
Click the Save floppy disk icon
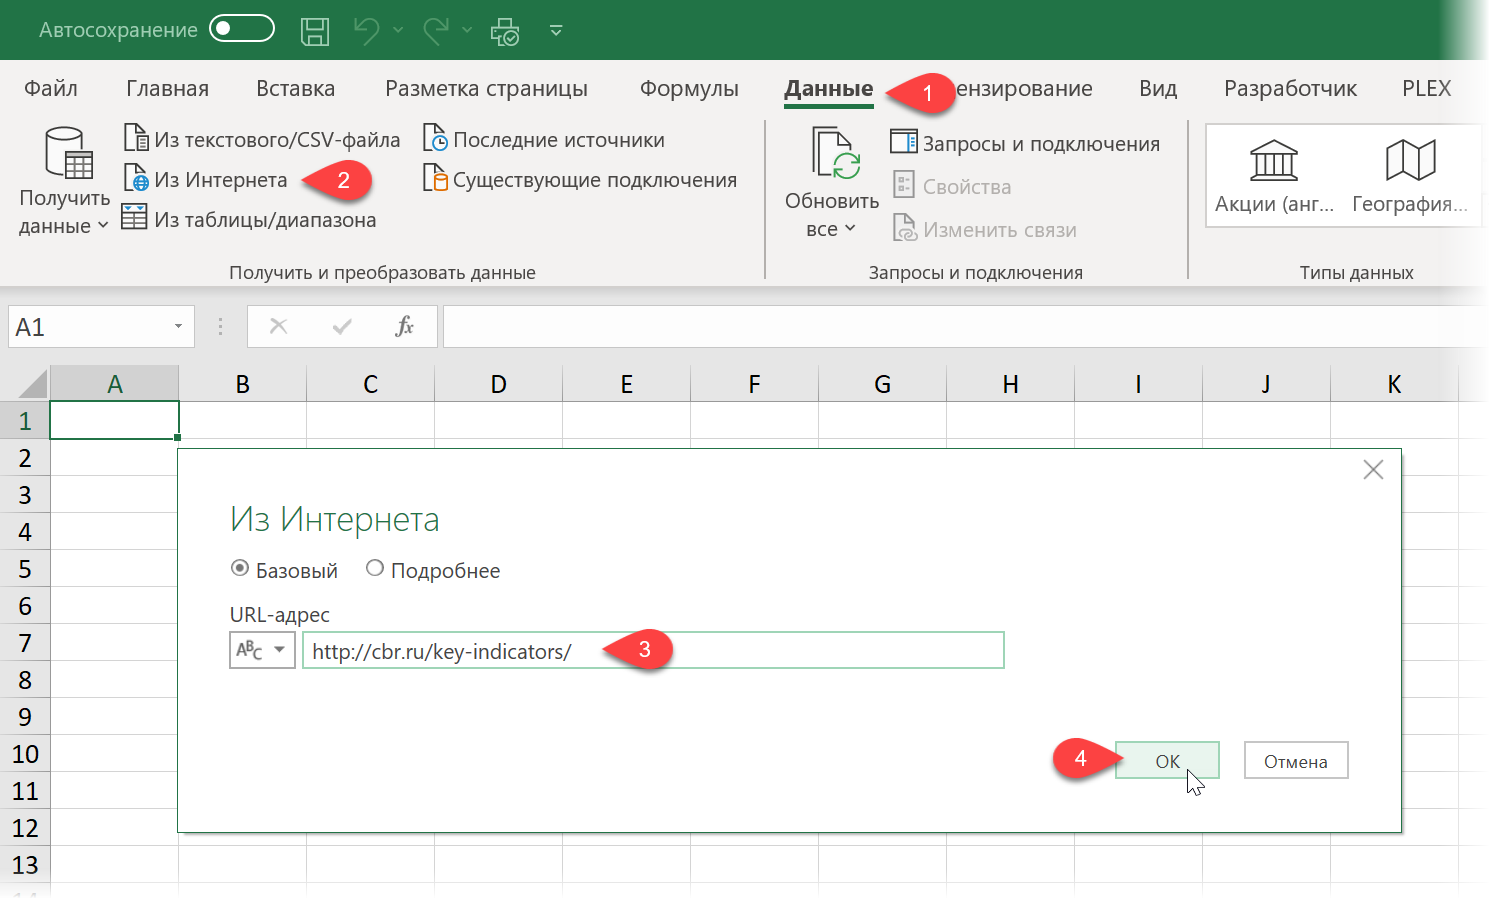315,31
